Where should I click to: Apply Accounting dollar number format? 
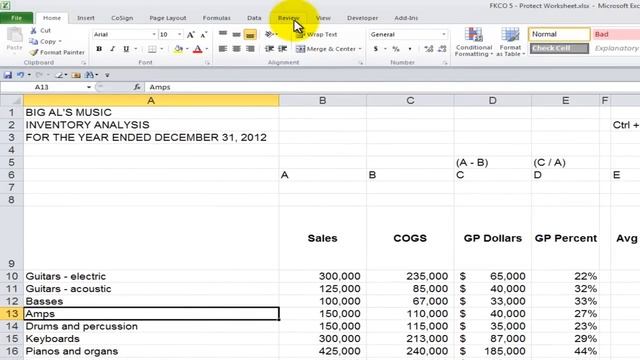coord(376,49)
